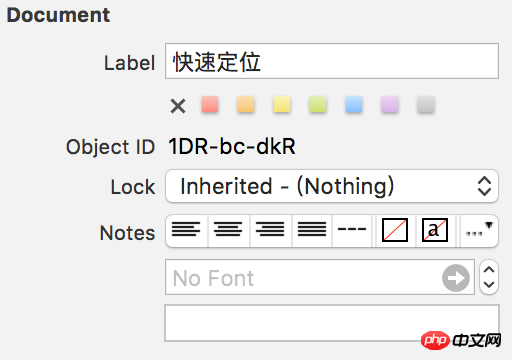Align notes text right
The height and width of the screenshot is (360, 512).
click(270, 230)
